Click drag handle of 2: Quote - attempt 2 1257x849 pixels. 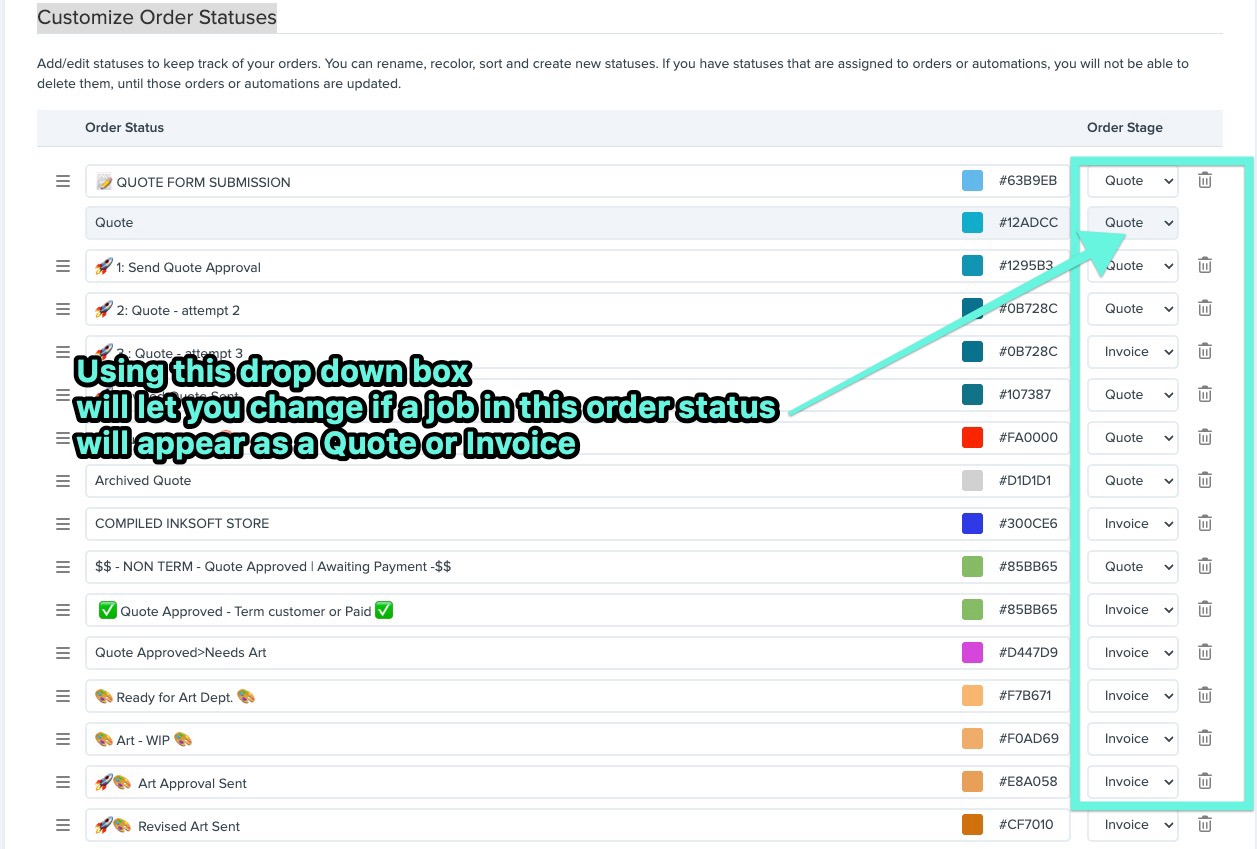(63, 309)
